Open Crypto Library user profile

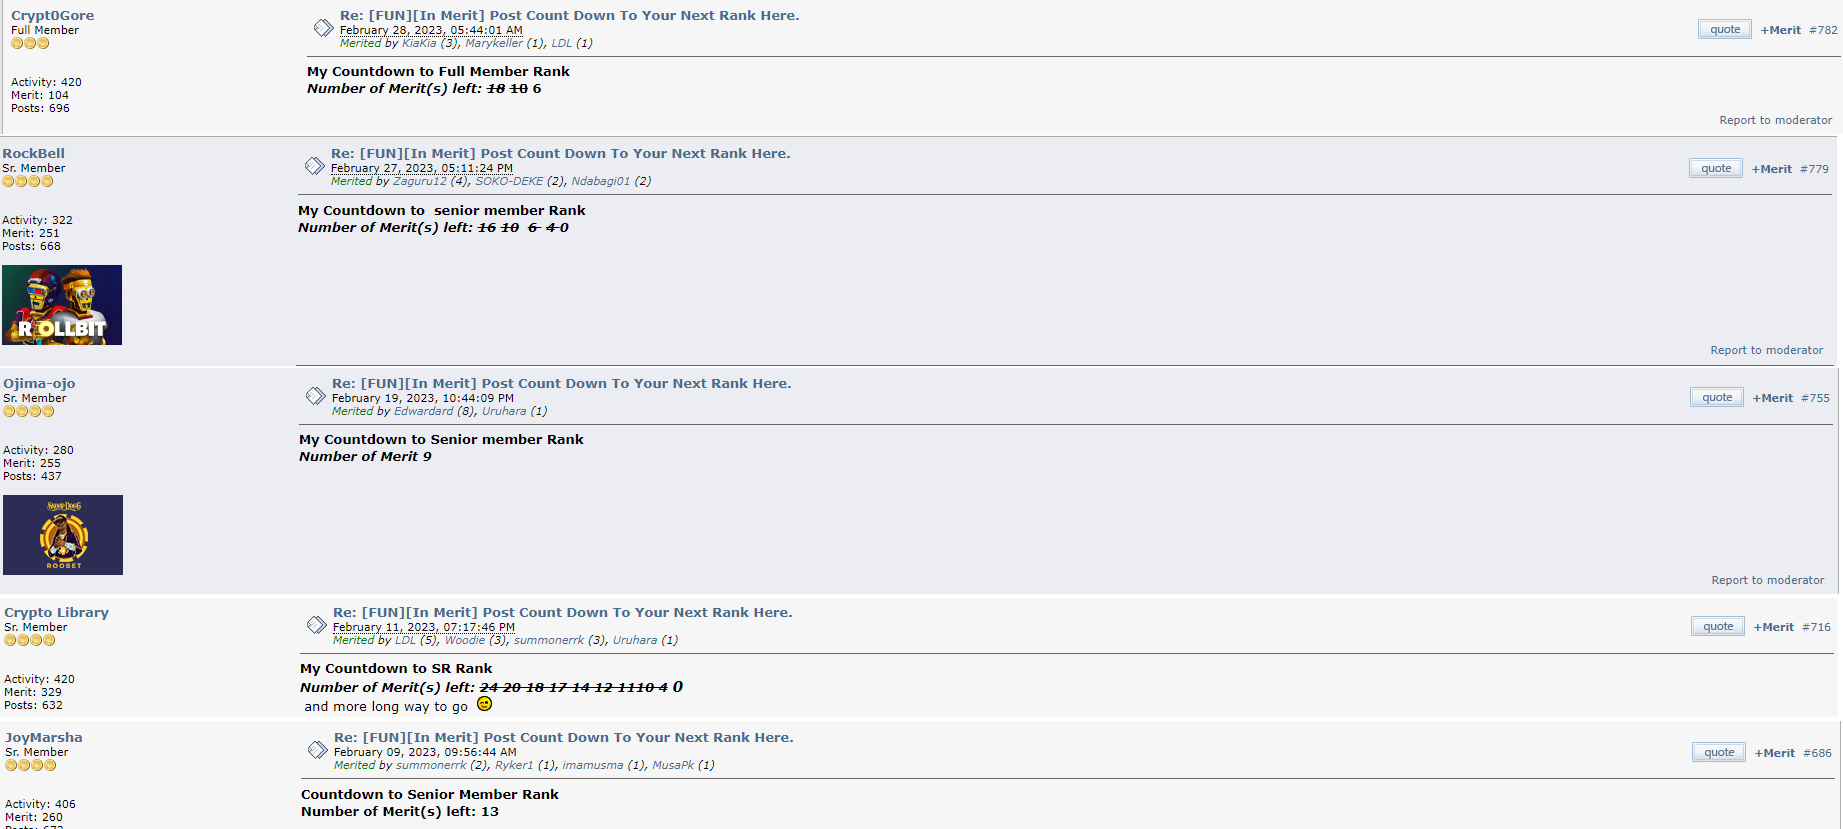tap(56, 612)
